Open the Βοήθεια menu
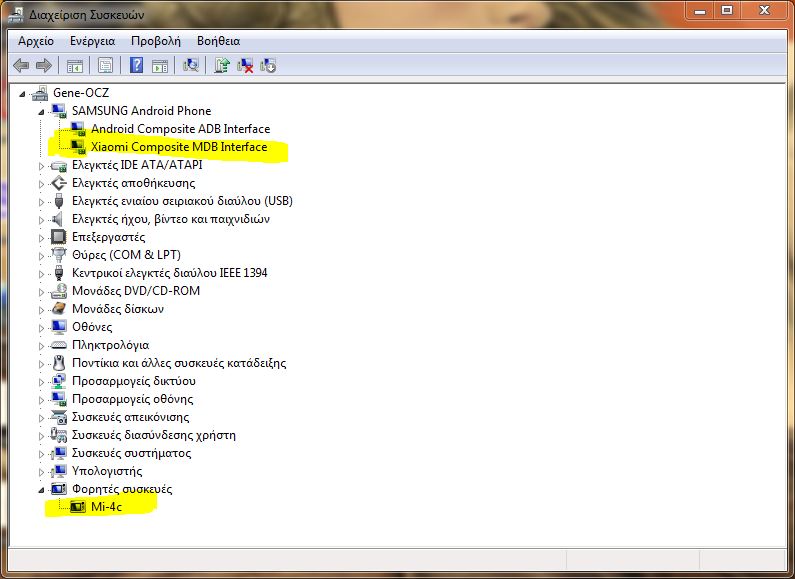795x579 pixels. tap(218, 41)
